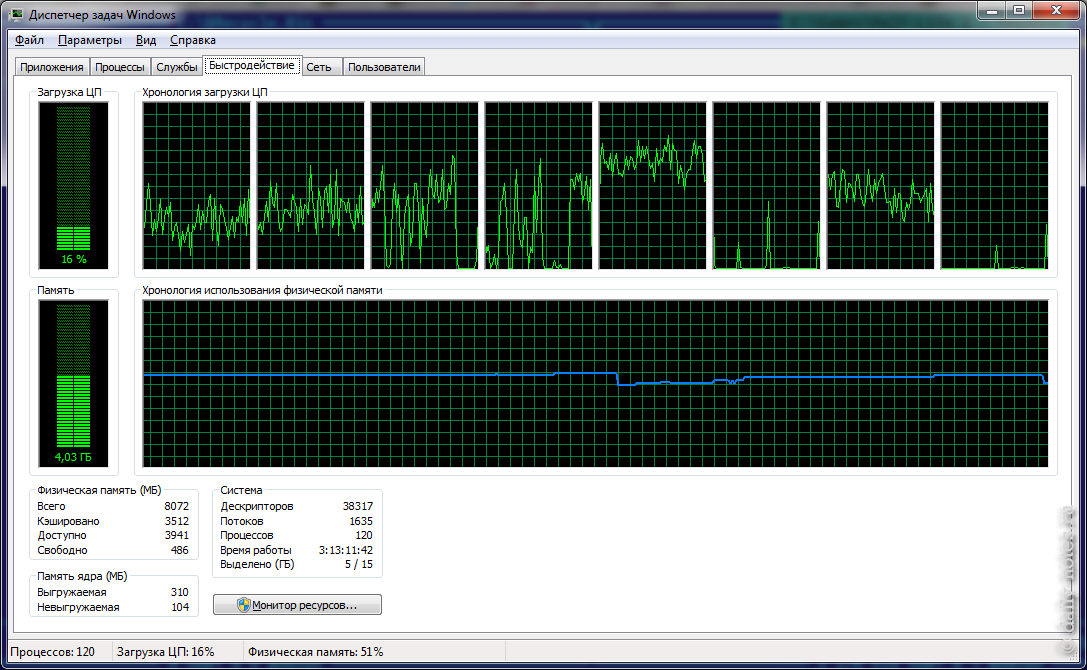1087x670 pixels.
Task: Go to the Пользователи tab
Action: tap(384, 67)
